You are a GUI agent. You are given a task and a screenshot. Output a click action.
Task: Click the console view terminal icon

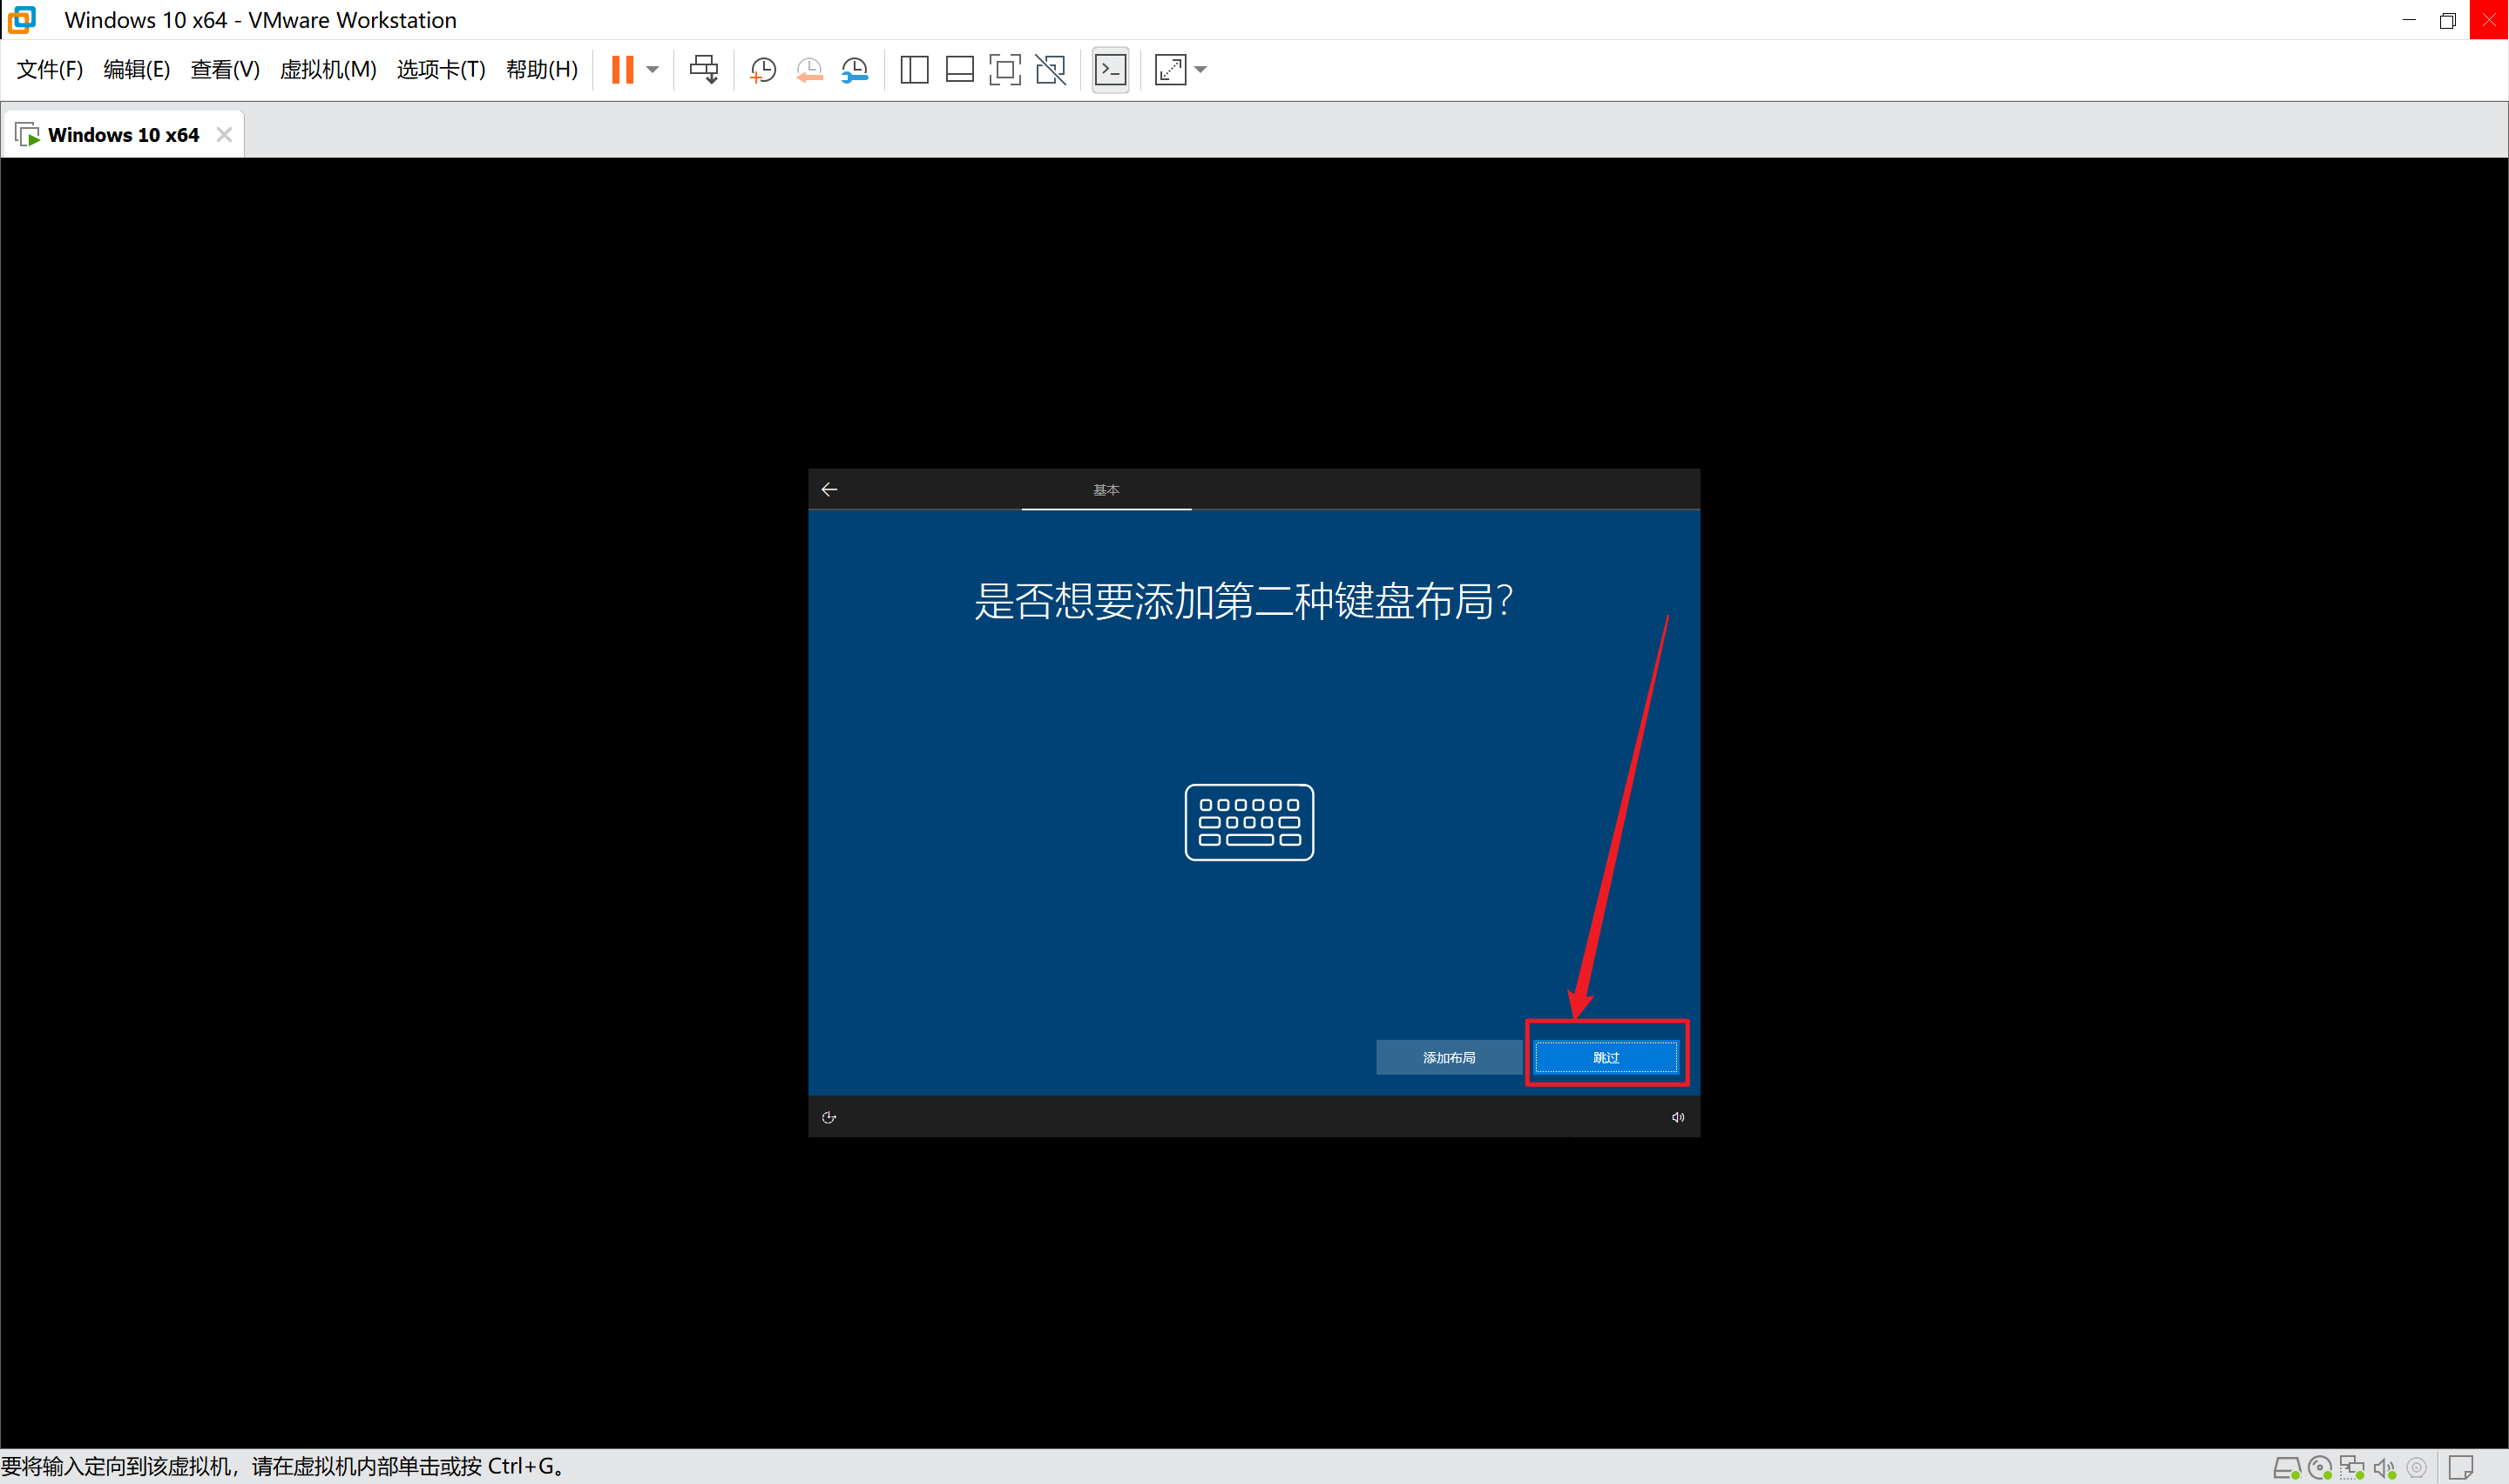(x=1110, y=69)
